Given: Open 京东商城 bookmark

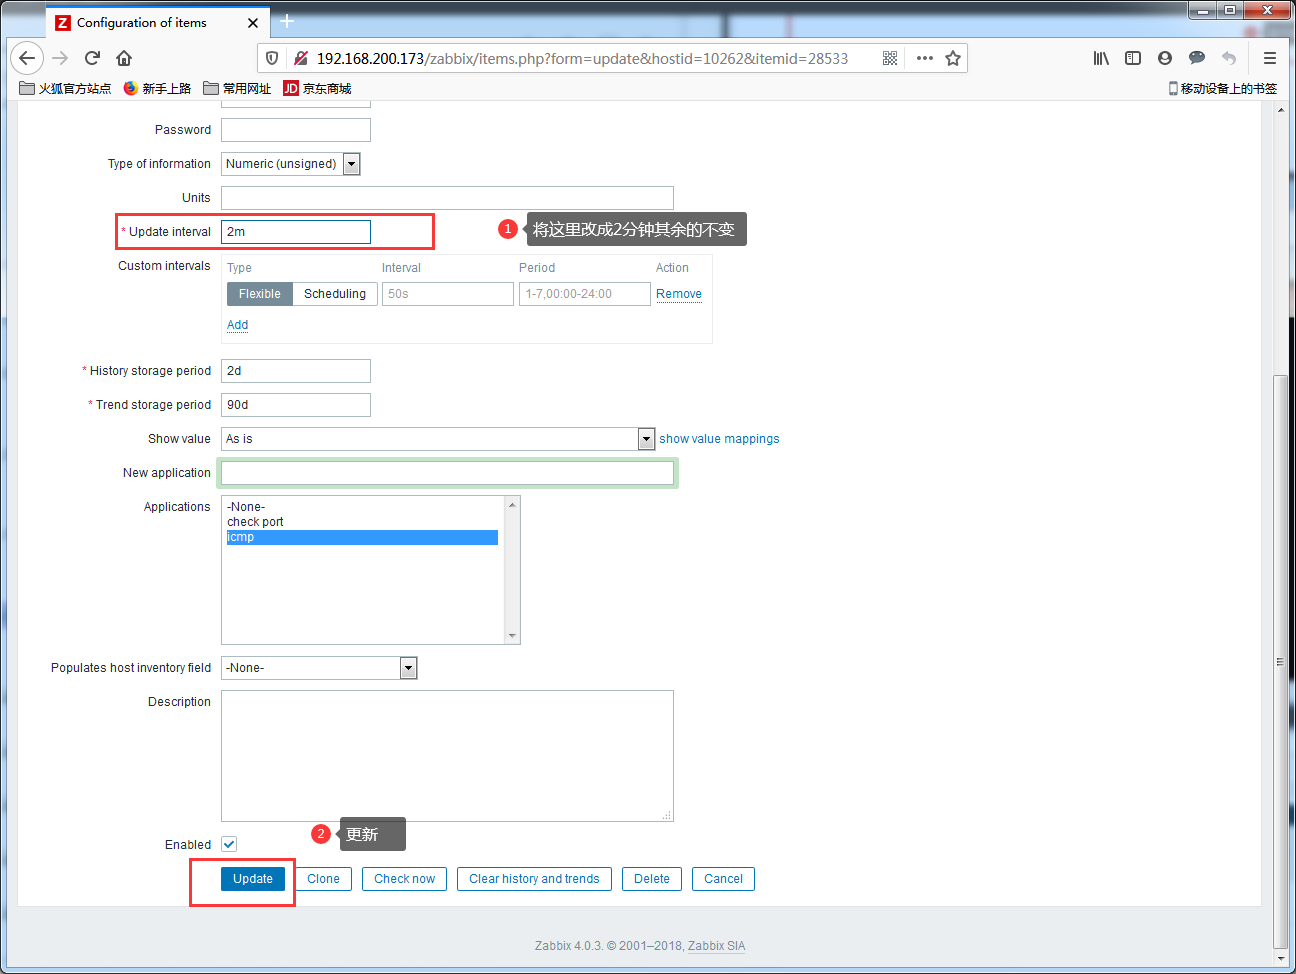Looking at the screenshot, I should 317,88.
